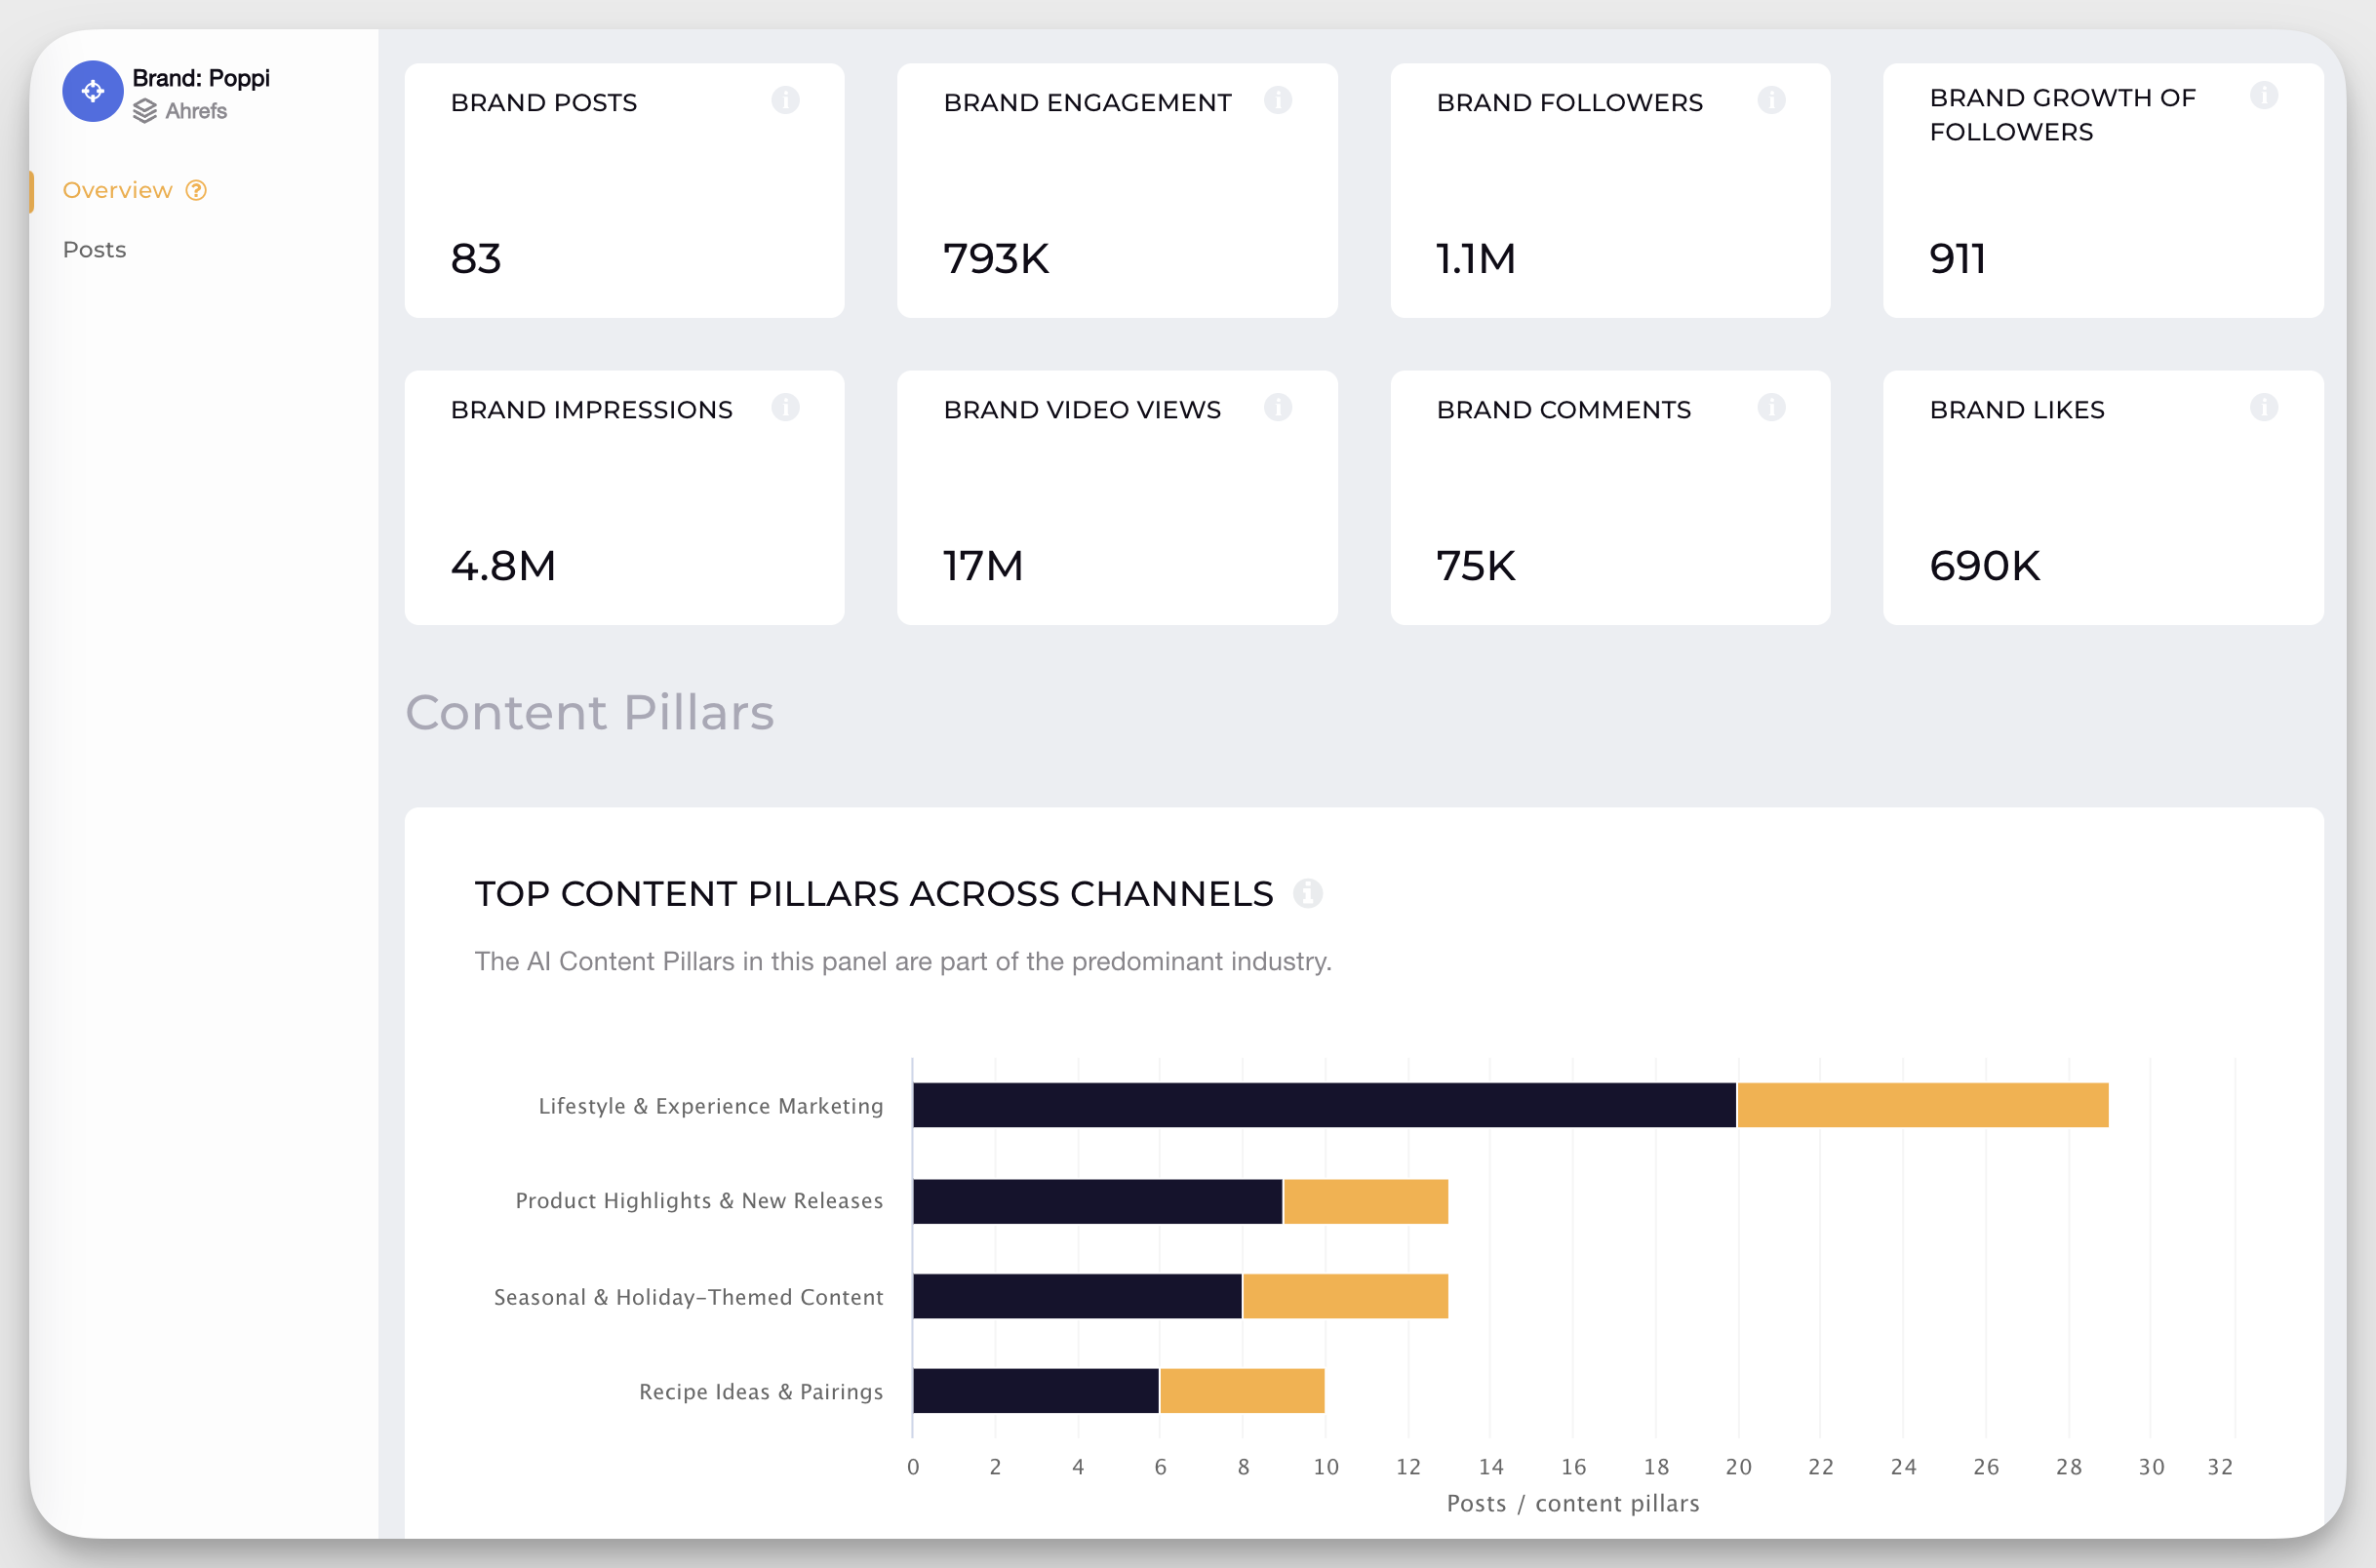Click the follower growth value 911
Viewport: 2376px width, 1568px height.
pyautogui.click(x=1957, y=259)
